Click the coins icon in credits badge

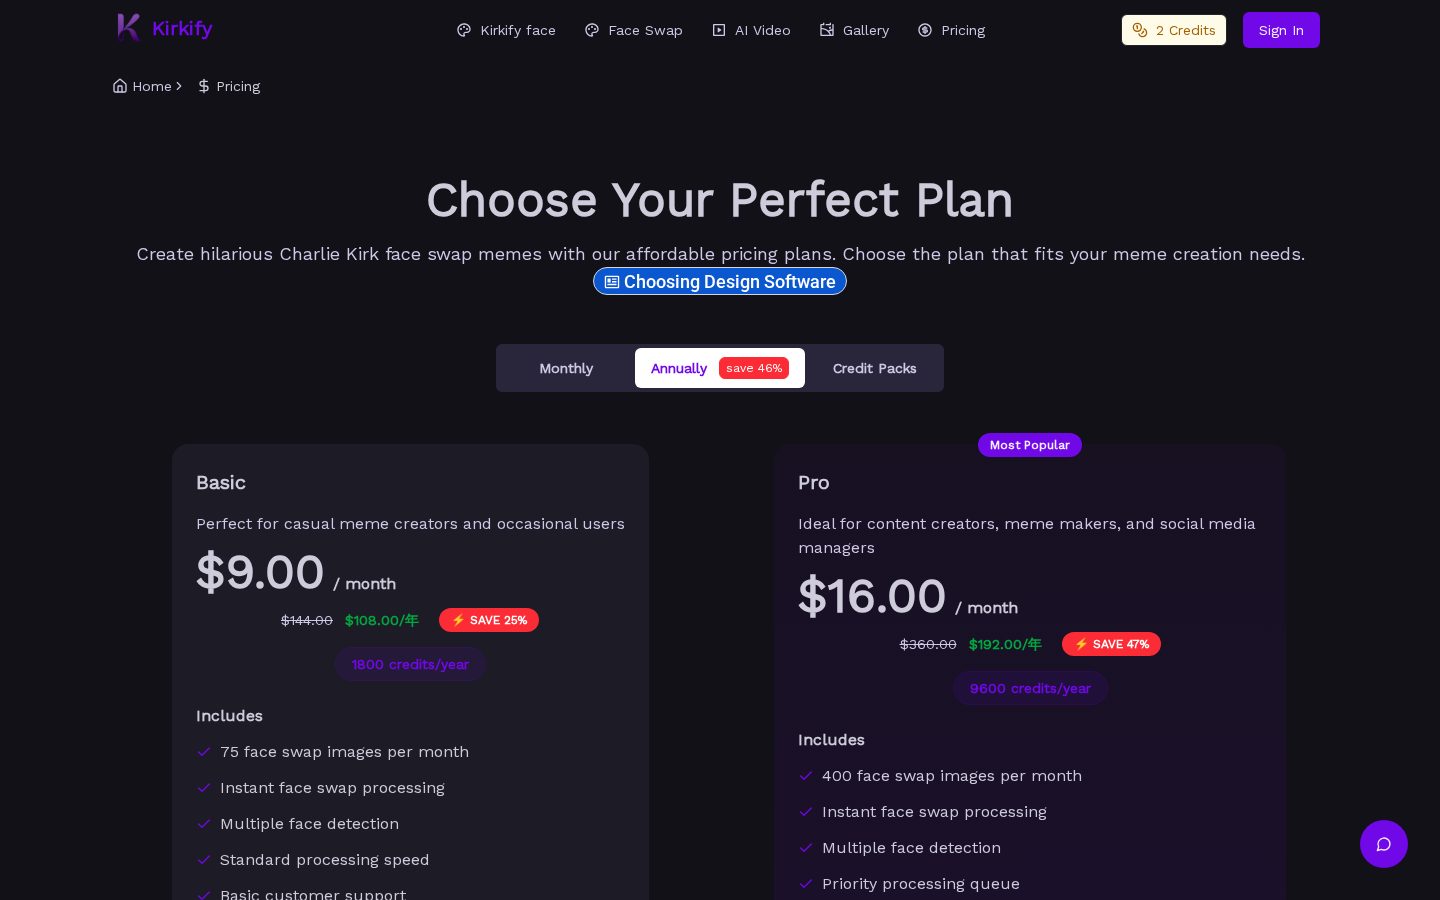[1140, 30]
